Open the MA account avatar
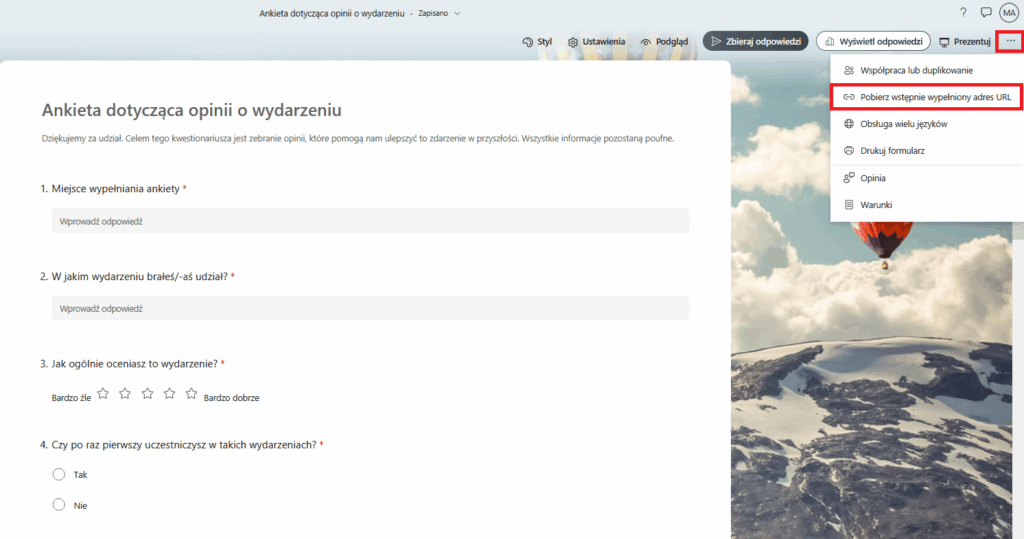Viewport: 1024px width, 539px height. coord(1009,12)
